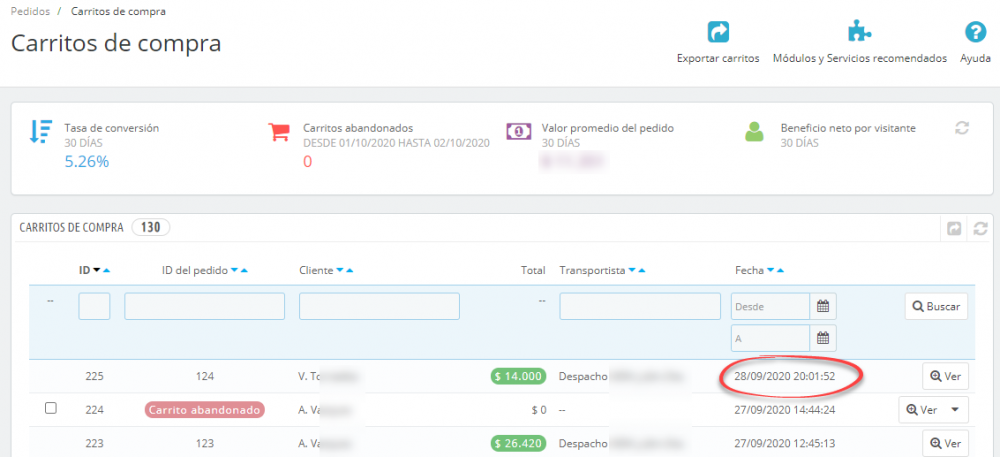
Task: Open calendar picker for Desde date
Action: point(823,307)
